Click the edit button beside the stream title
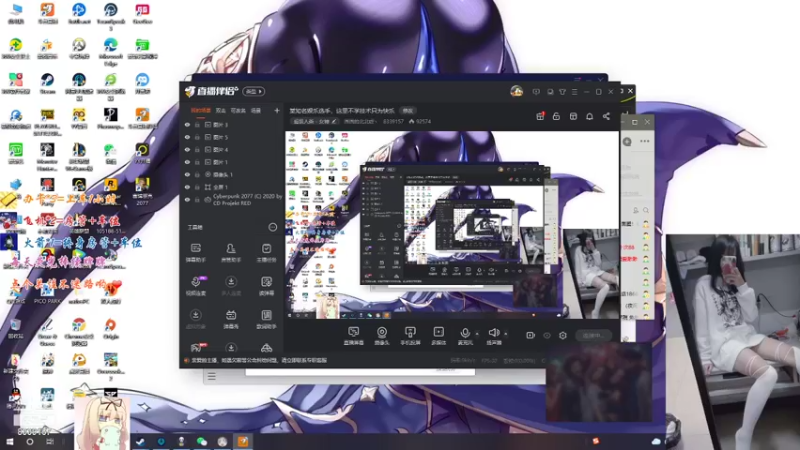 (x=407, y=110)
